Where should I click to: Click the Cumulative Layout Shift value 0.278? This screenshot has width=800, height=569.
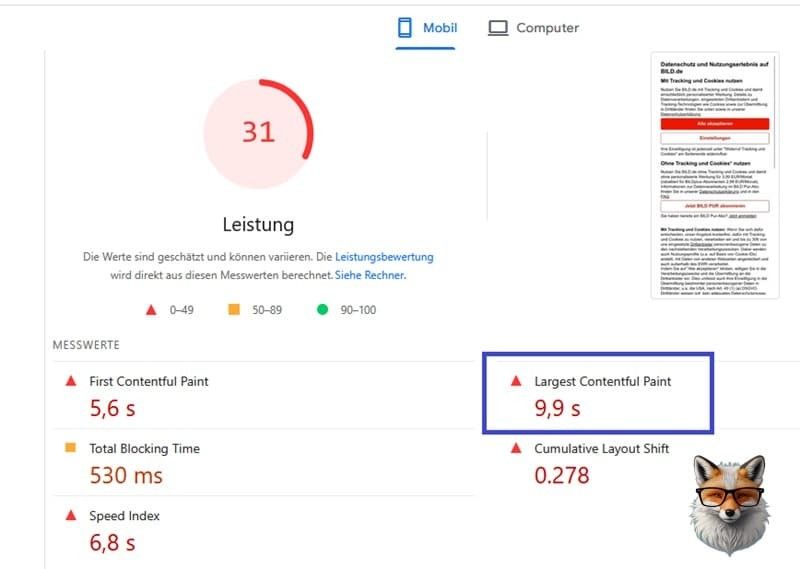(x=562, y=475)
